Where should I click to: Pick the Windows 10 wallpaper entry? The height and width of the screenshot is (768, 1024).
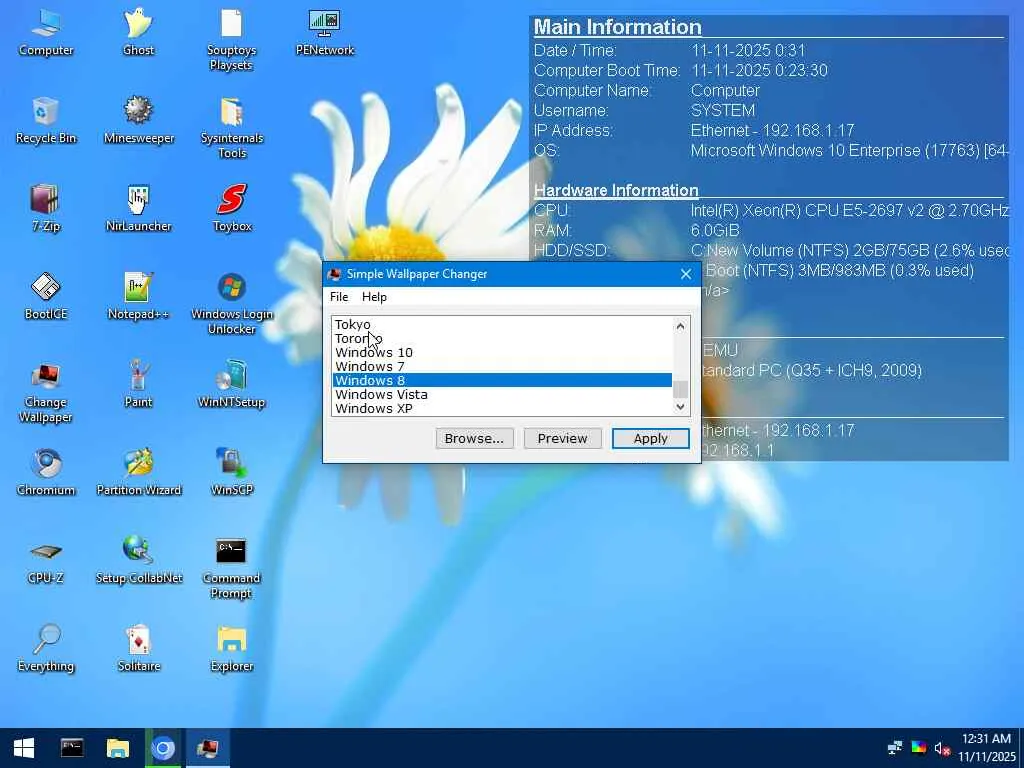click(502, 353)
